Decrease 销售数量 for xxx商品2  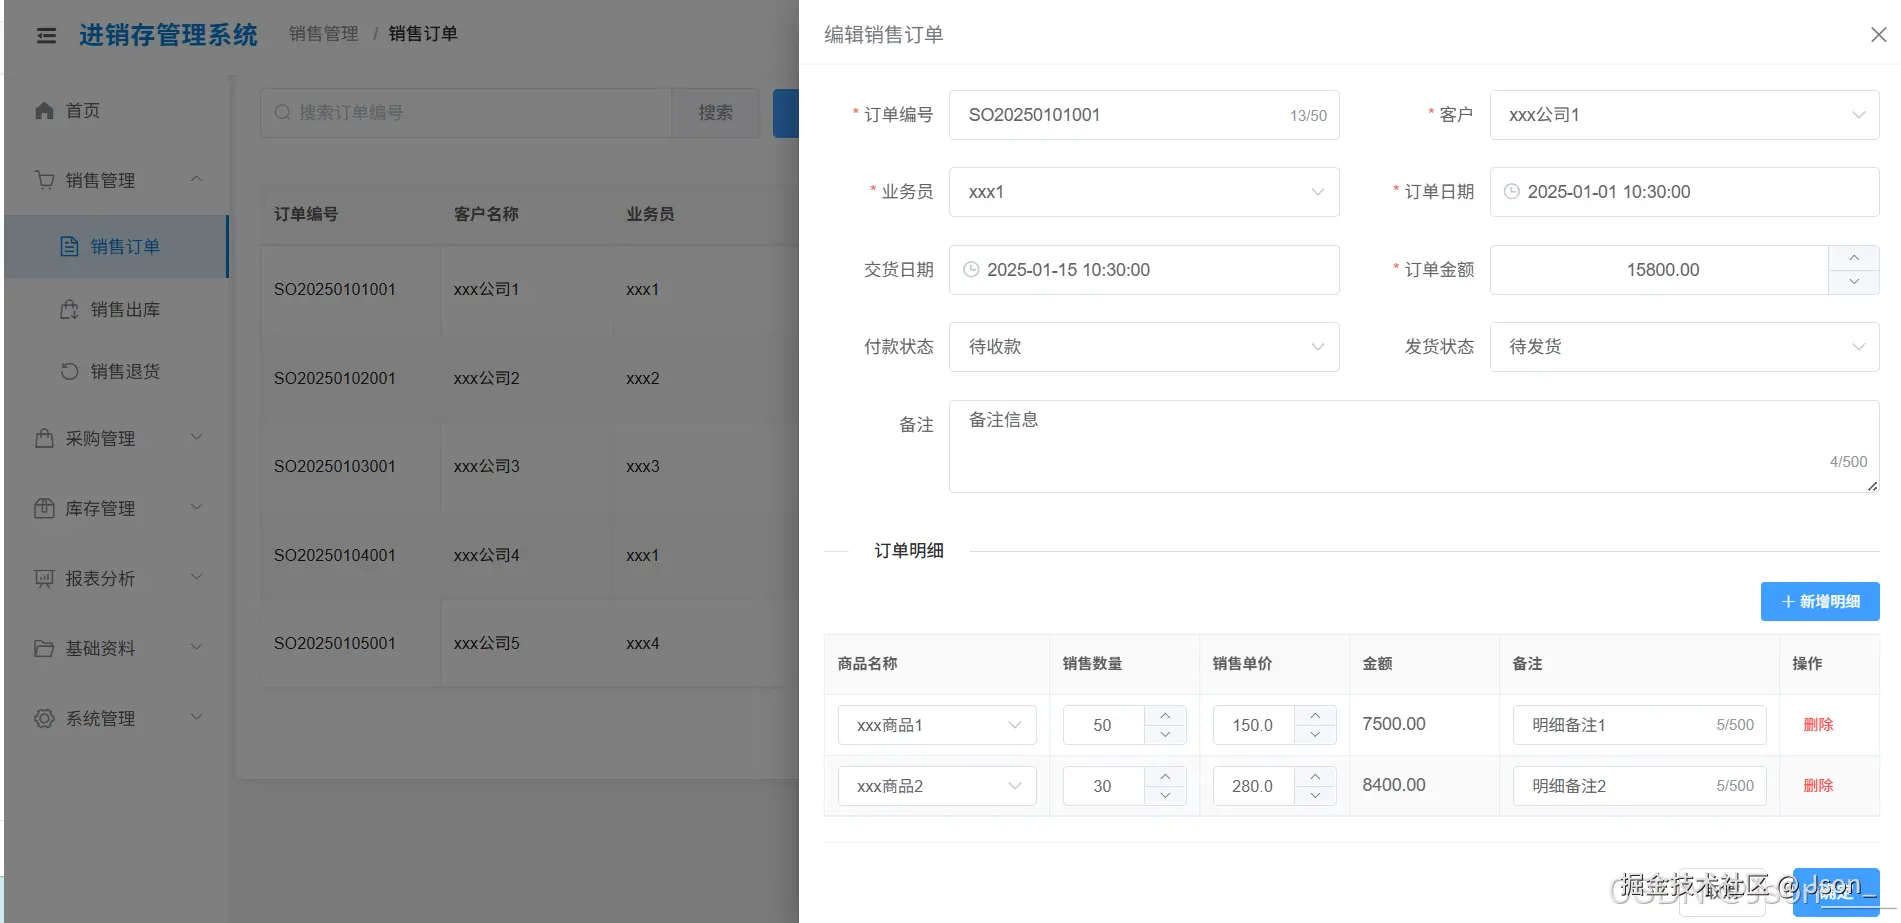point(1165,796)
